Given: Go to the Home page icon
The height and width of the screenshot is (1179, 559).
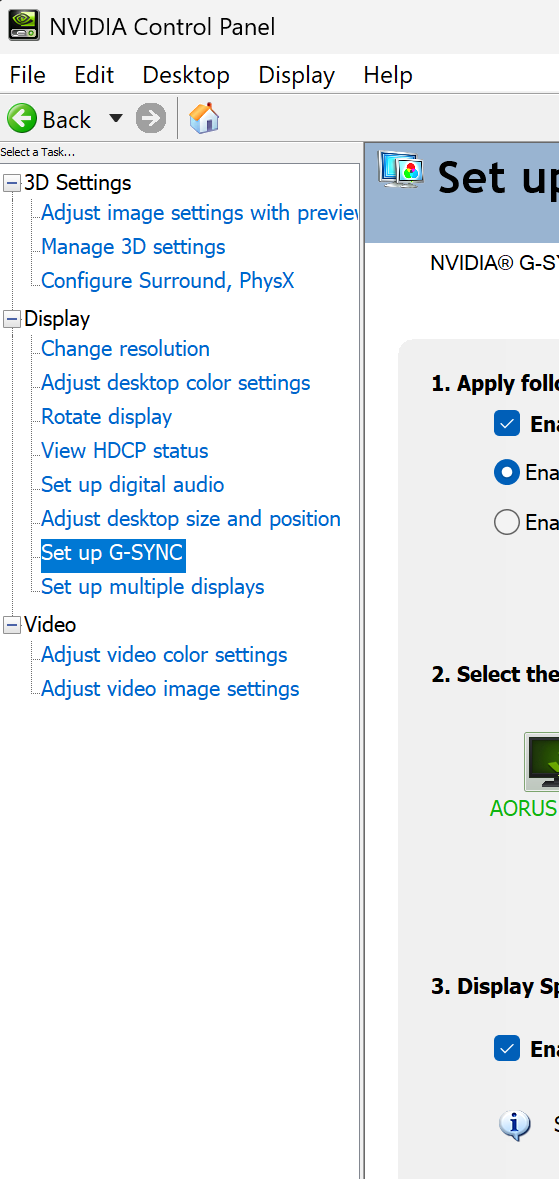Looking at the screenshot, I should [204, 119].
